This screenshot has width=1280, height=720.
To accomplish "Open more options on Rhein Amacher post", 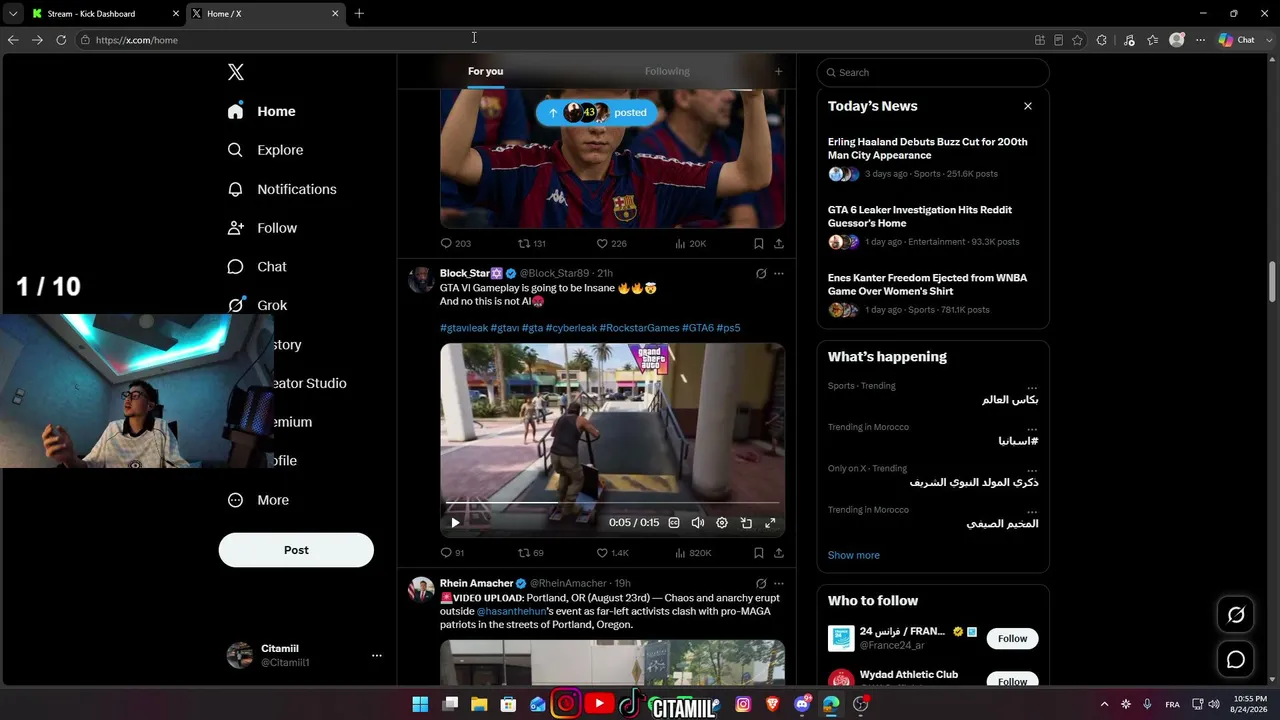I will pyautogui.click(x=779, y=583).
